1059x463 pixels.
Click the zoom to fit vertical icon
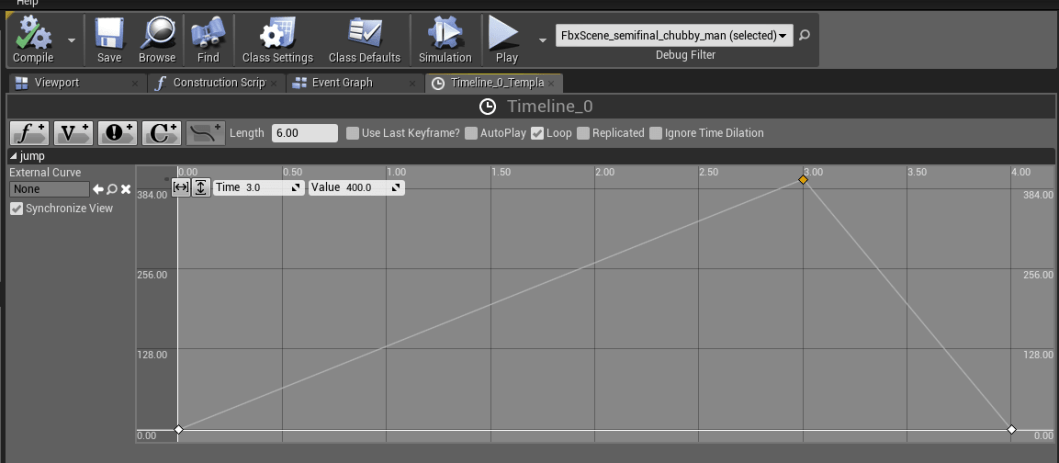click(x=201, y=187)
